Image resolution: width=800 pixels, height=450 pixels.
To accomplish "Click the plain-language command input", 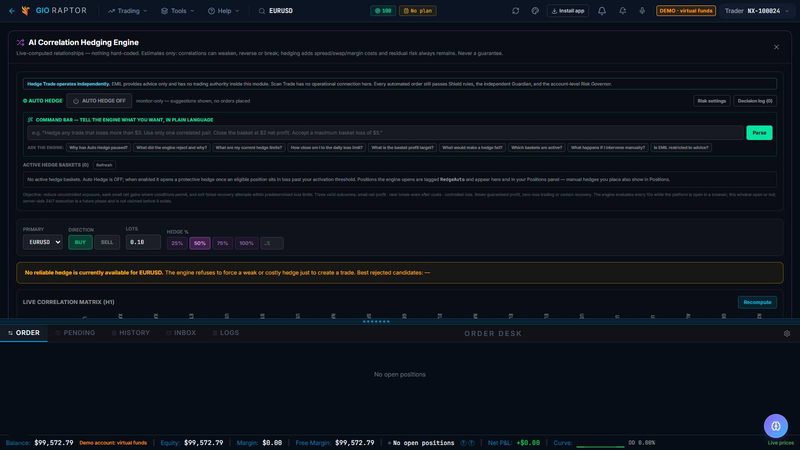I will click(x=385, y=133).
